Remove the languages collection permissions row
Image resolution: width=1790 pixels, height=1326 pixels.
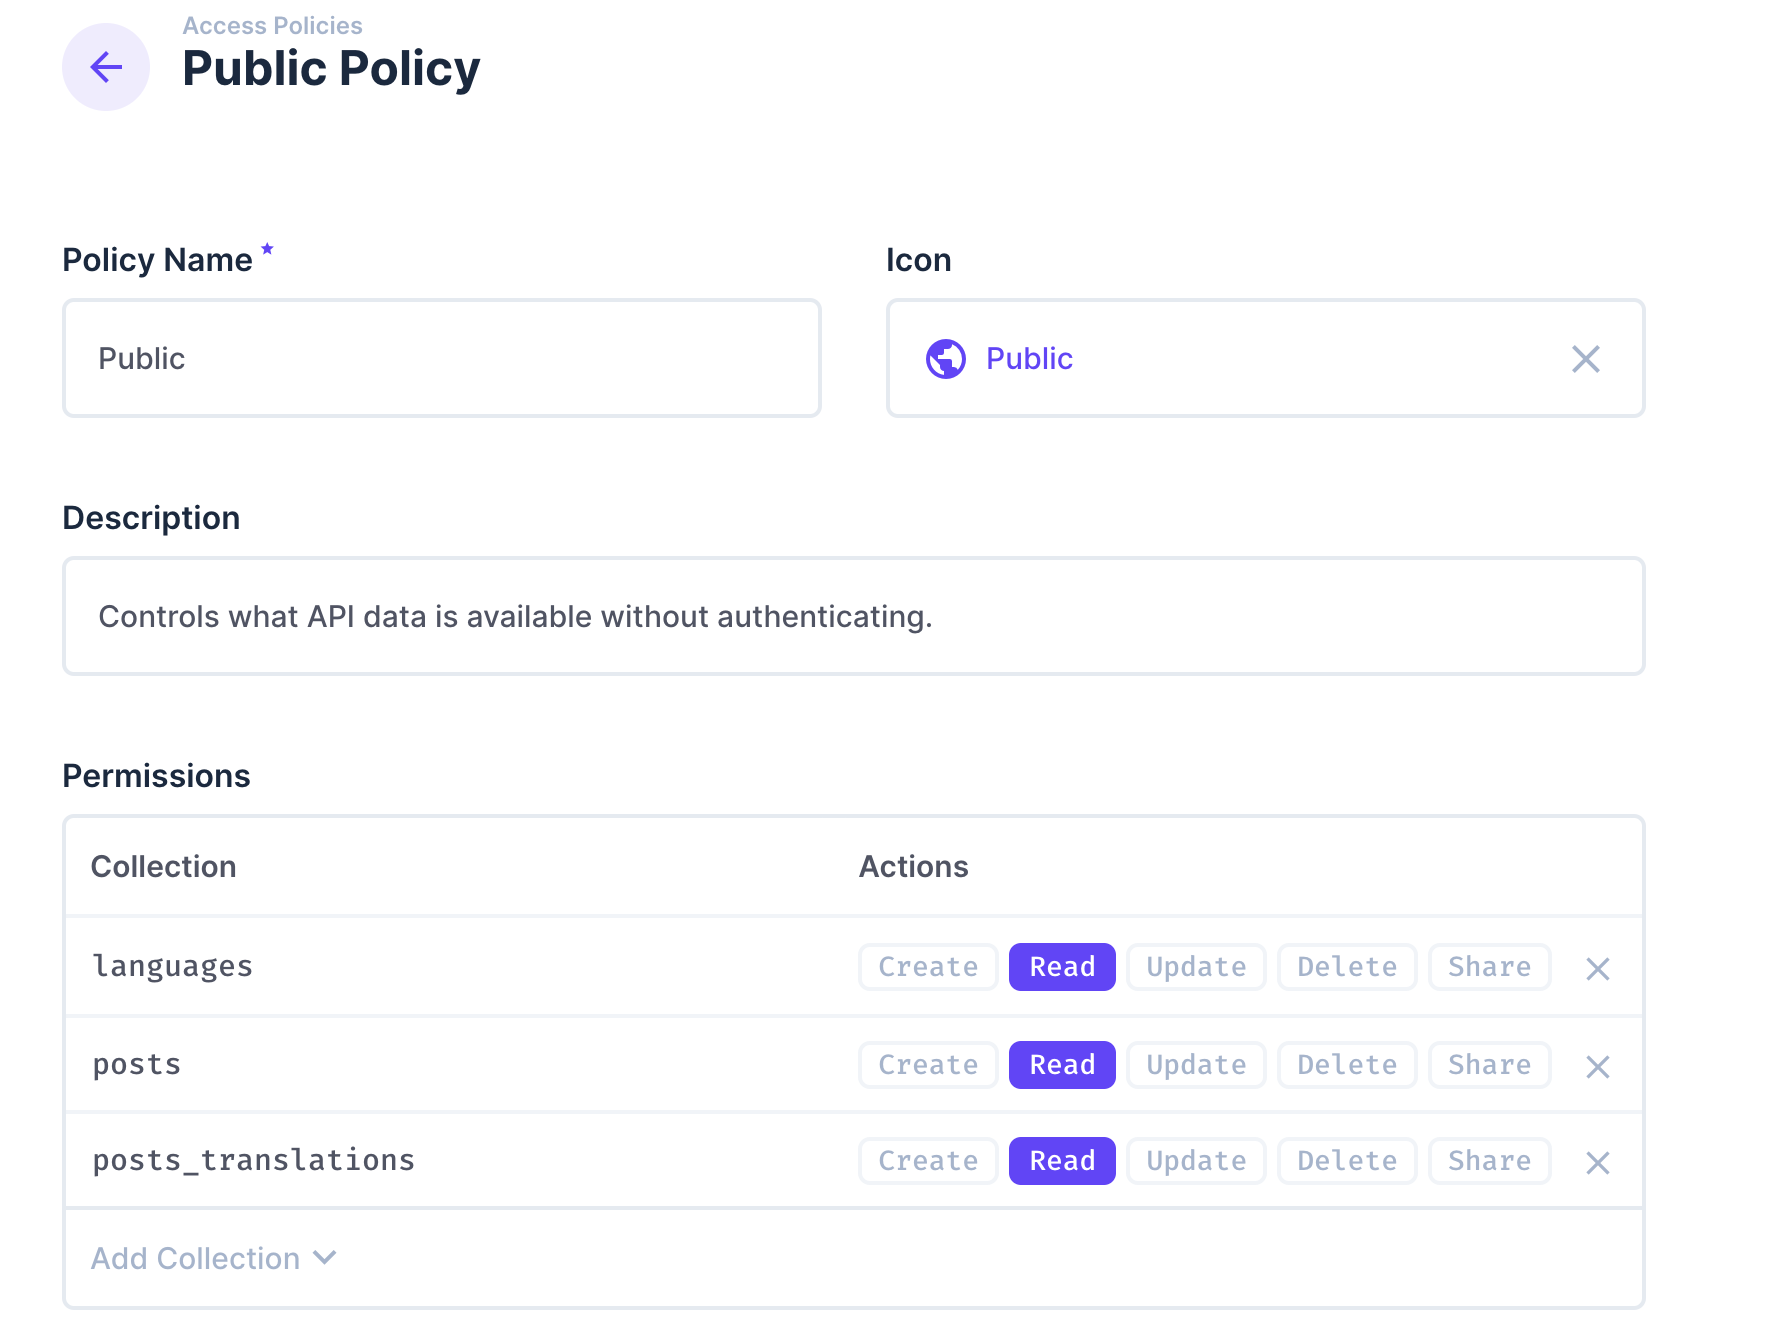[1597, 969]
